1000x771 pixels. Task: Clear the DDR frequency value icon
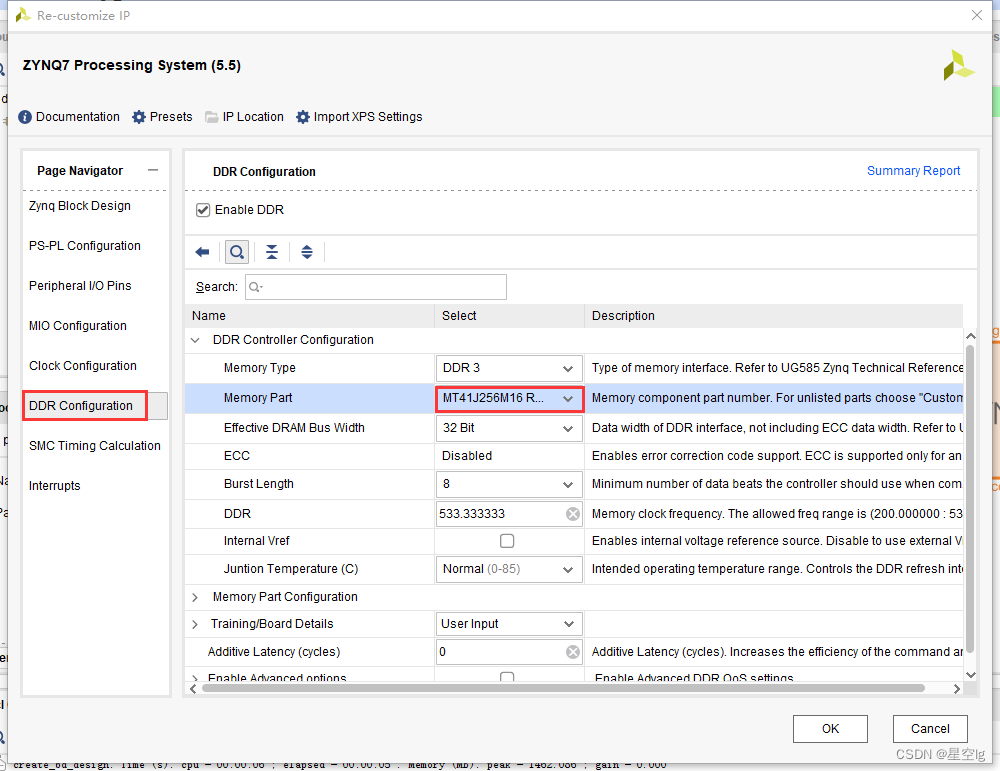click(x=573, y=514)
